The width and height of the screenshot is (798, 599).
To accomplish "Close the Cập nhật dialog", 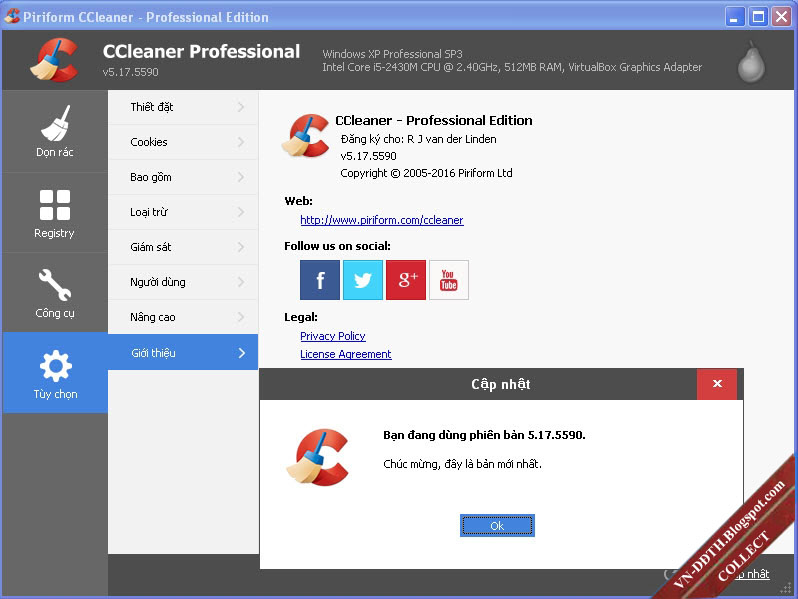I will [717, 384].
